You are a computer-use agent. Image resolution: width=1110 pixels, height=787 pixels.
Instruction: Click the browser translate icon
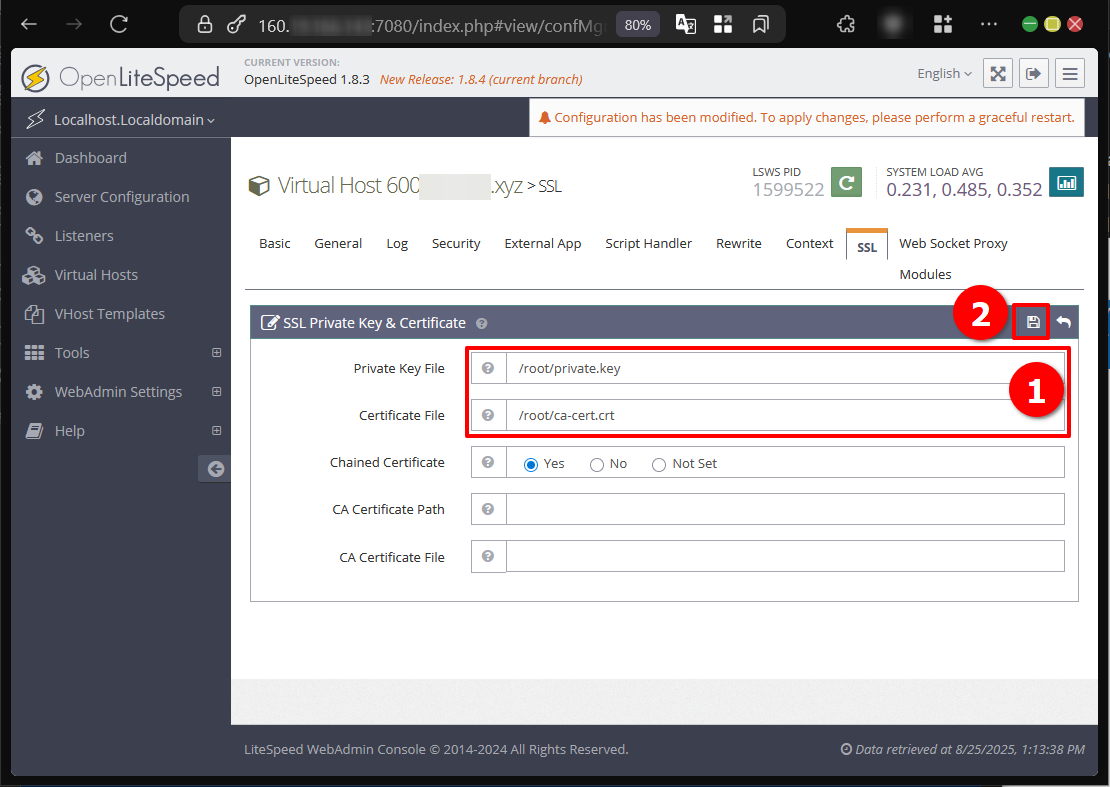coord(685,25)
